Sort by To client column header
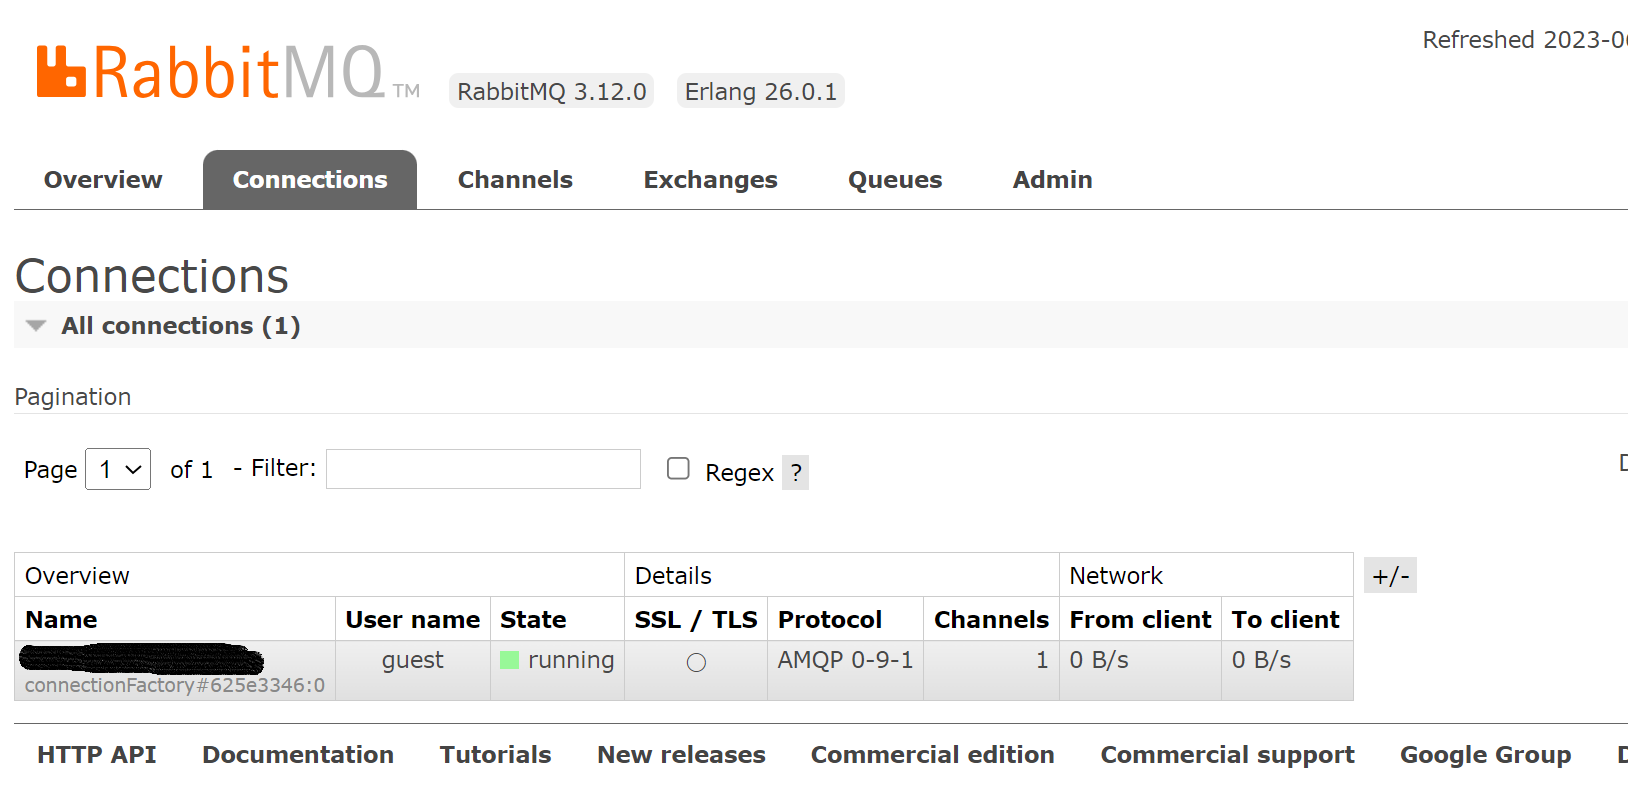Viewport: 1628px width, 796px height. (x=1285, y=620)
